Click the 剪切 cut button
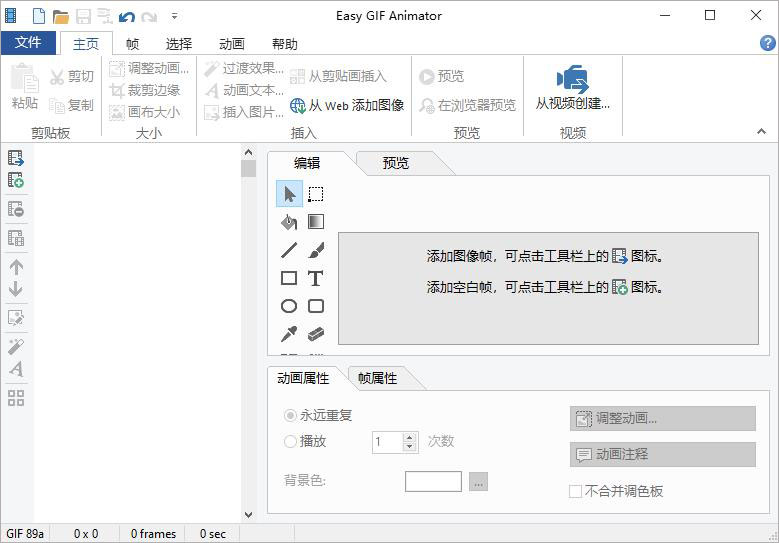The width and height of the screenshot is (779, 543). pos(72,76)
